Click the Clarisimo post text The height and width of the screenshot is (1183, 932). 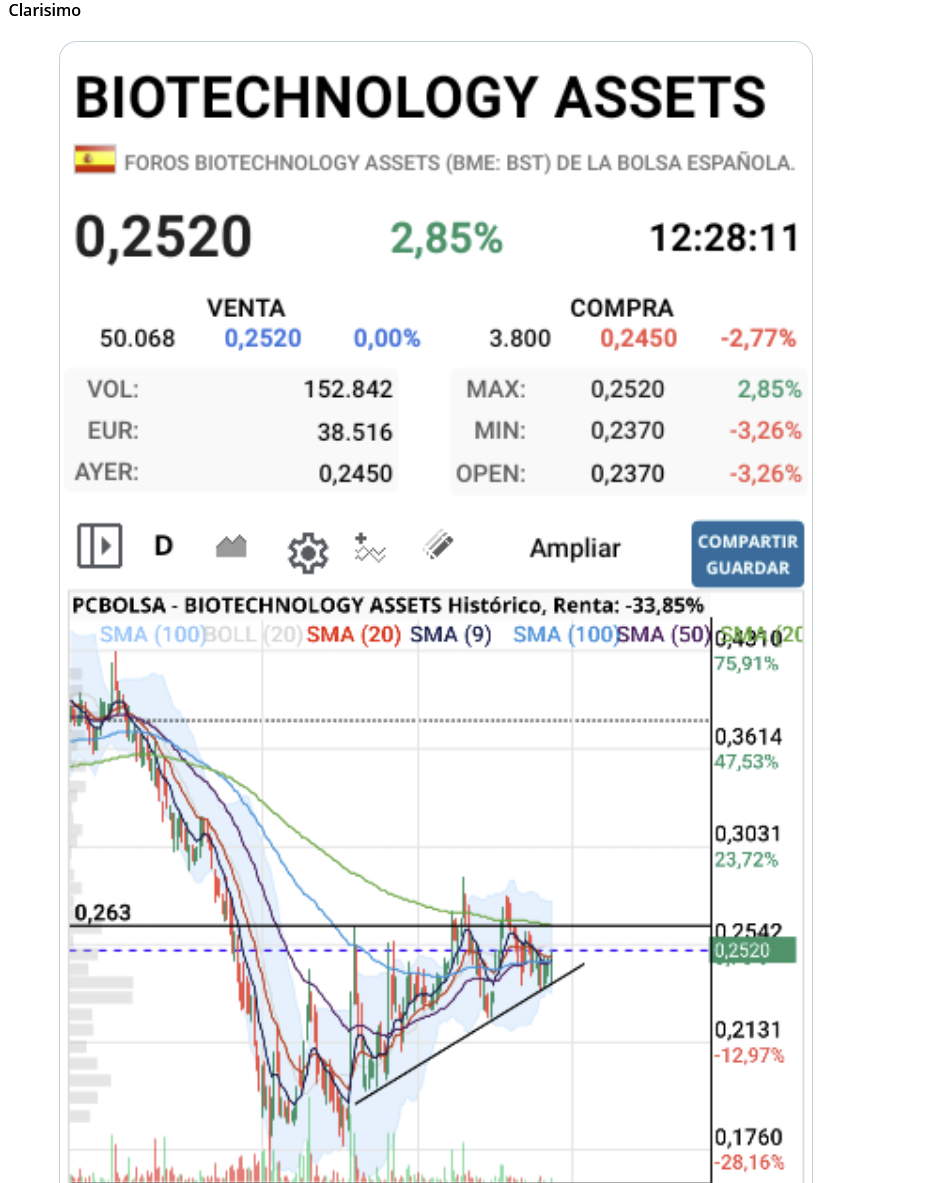point(45,11)
